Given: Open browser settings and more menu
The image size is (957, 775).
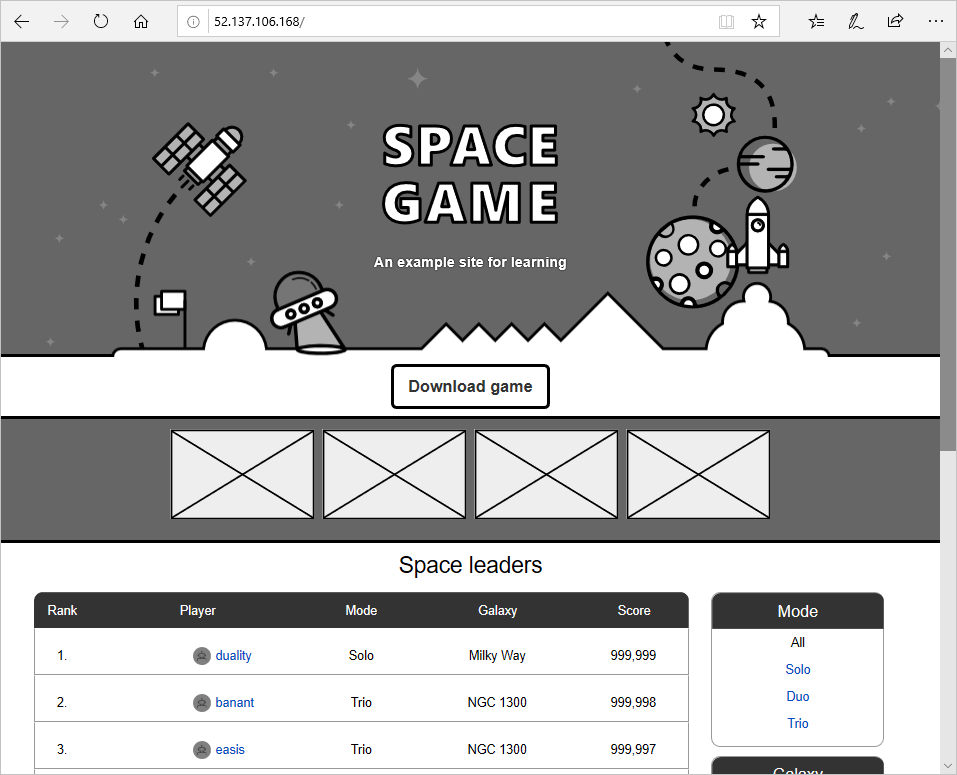Looking at the screenshot, I should click(x=936, y=22).
